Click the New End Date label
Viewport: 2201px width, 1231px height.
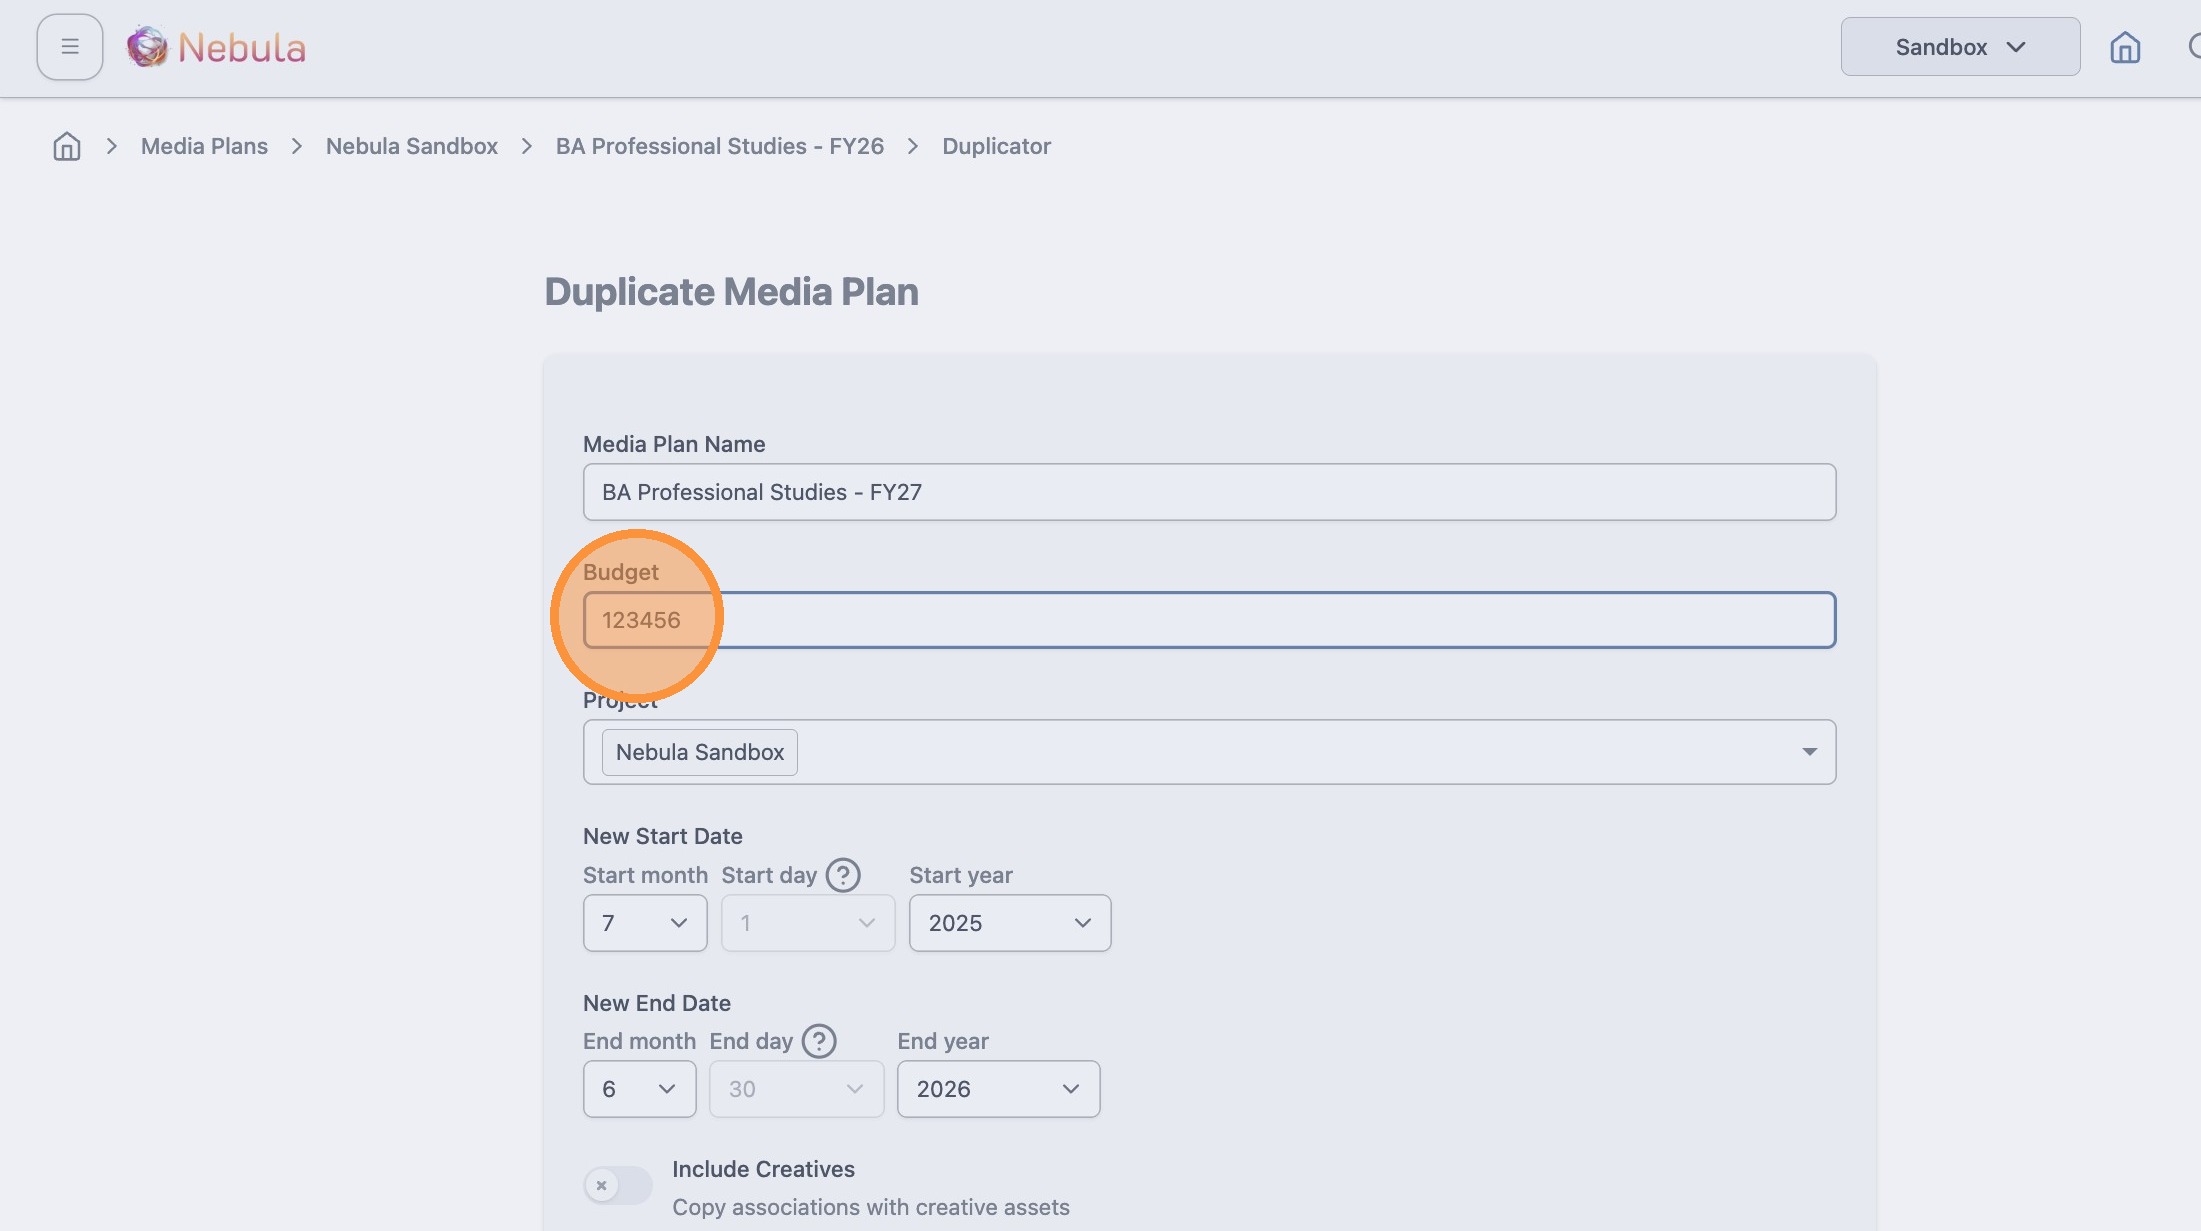656,1003
